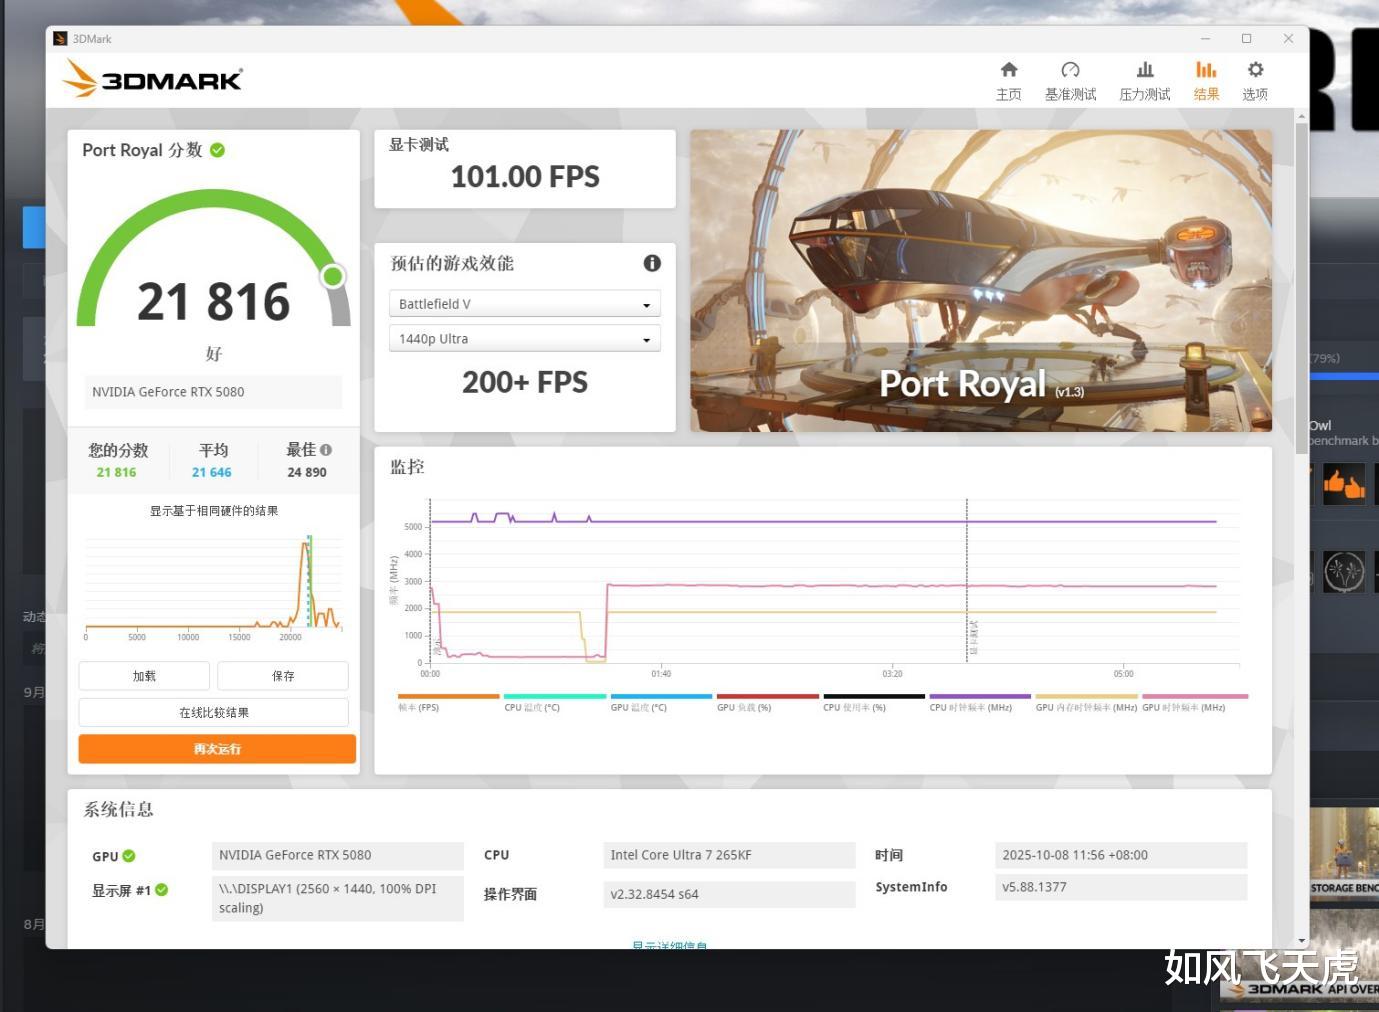Viewport: 1379px width, 1012px height.
Task: Toggle the GPU 内存时钟频率 legend series
Action: [x=1086, y=702]
